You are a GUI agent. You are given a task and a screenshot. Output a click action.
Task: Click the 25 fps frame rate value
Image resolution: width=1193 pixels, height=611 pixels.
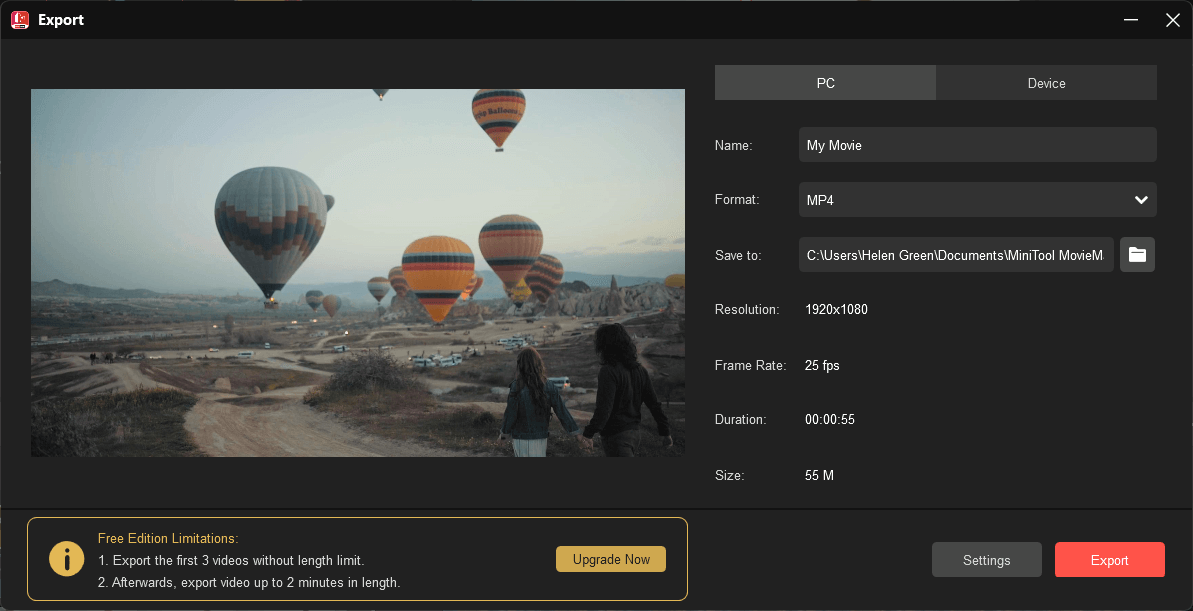[x=822, y=365]
